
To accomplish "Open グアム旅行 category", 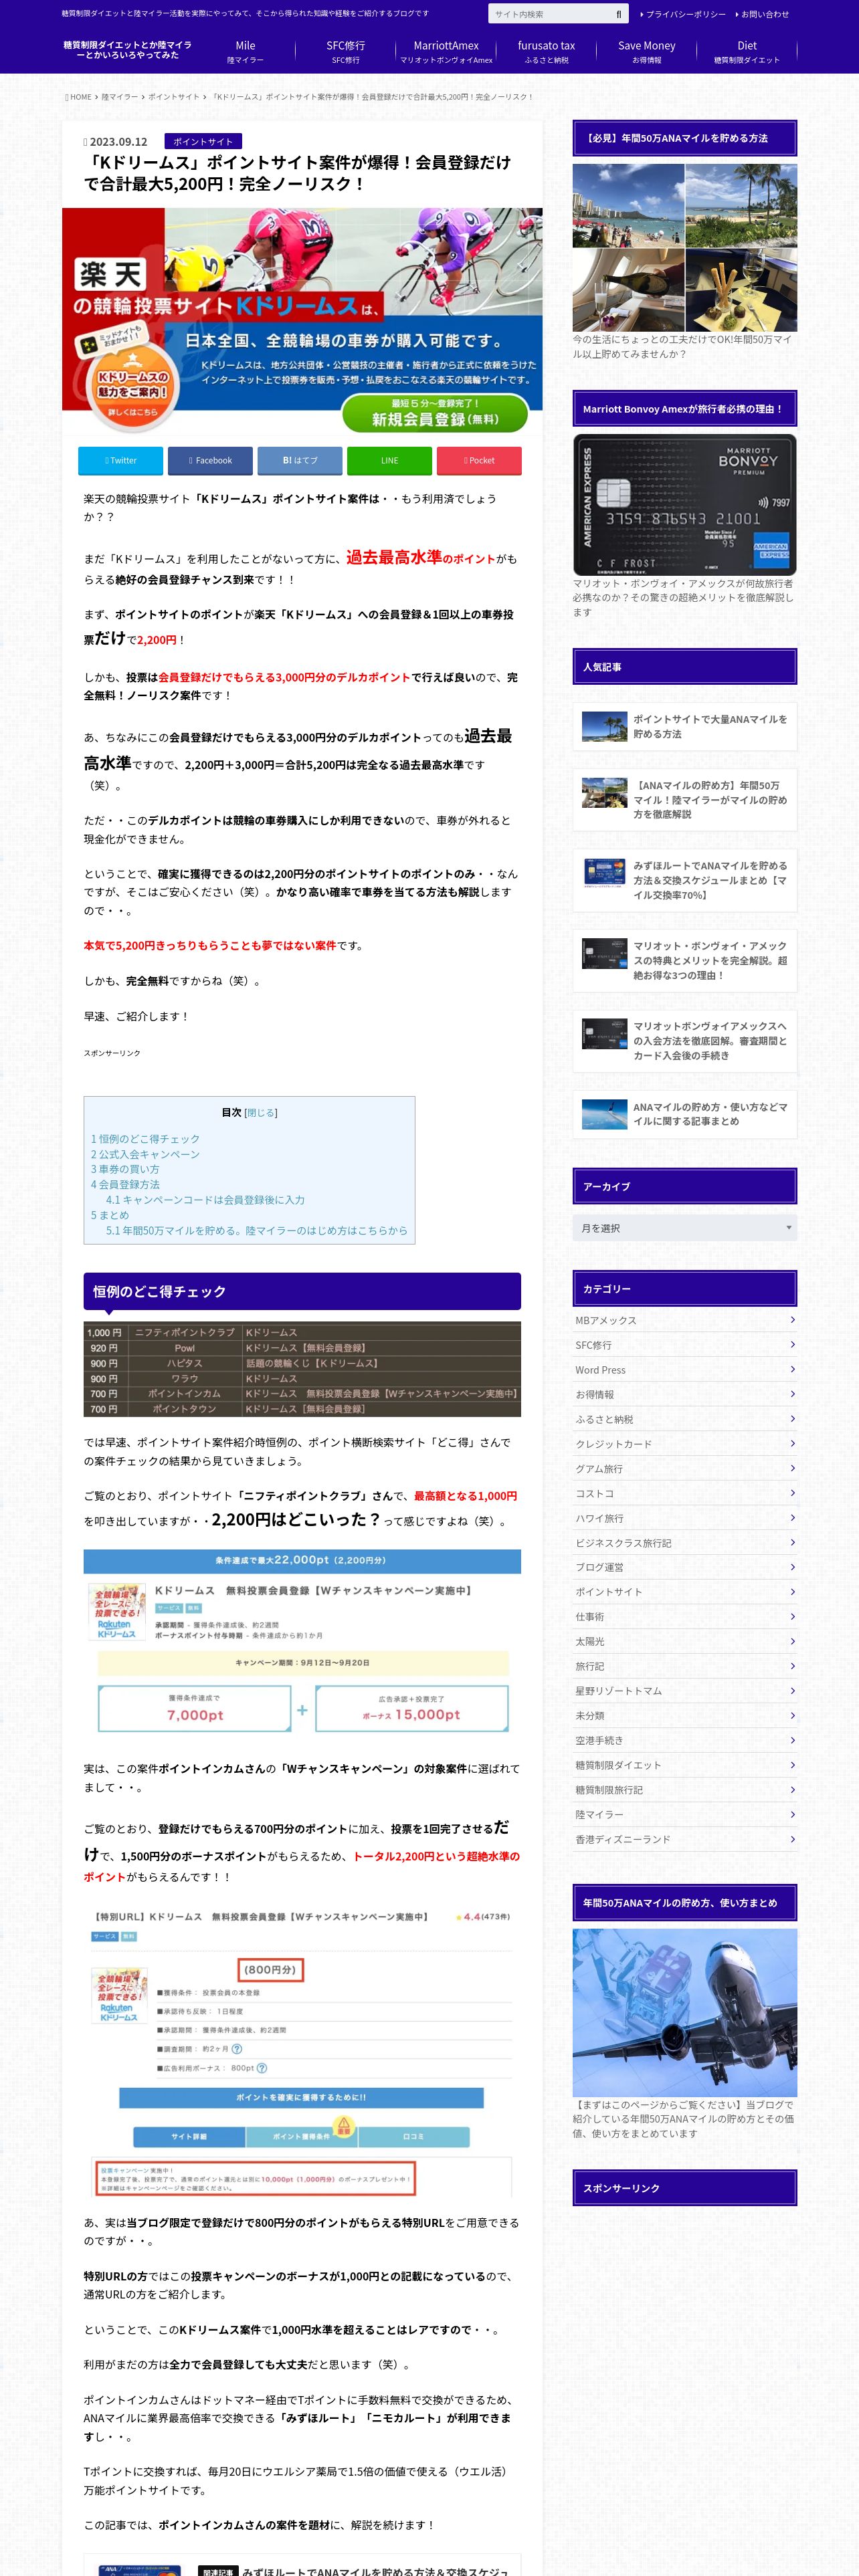I will coord(684,1468).
